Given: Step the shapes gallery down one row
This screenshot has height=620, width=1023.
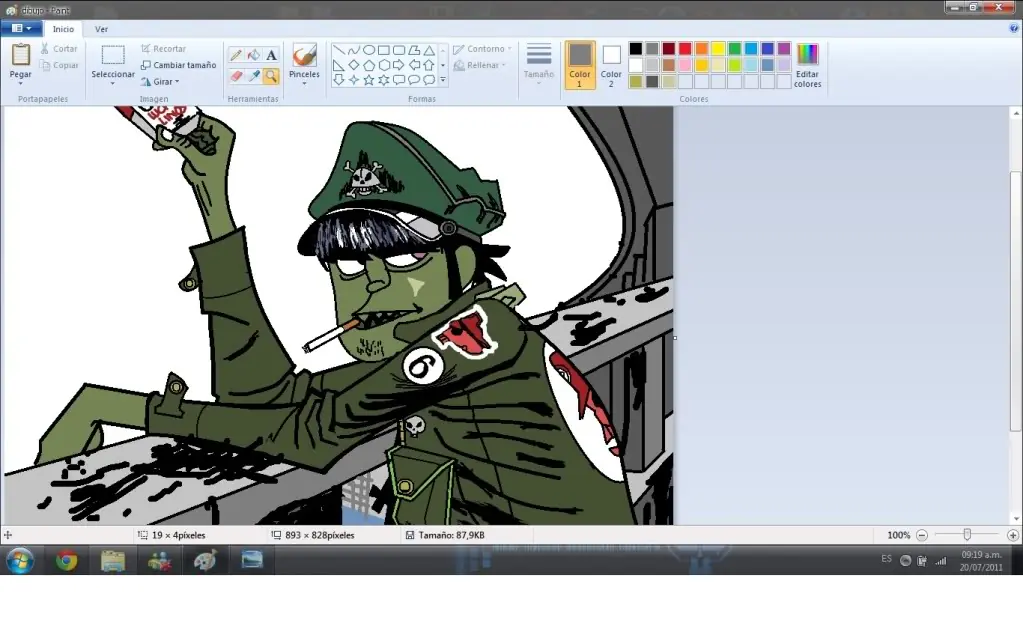Looking at the screenshot, I should (x=443, y=65).
